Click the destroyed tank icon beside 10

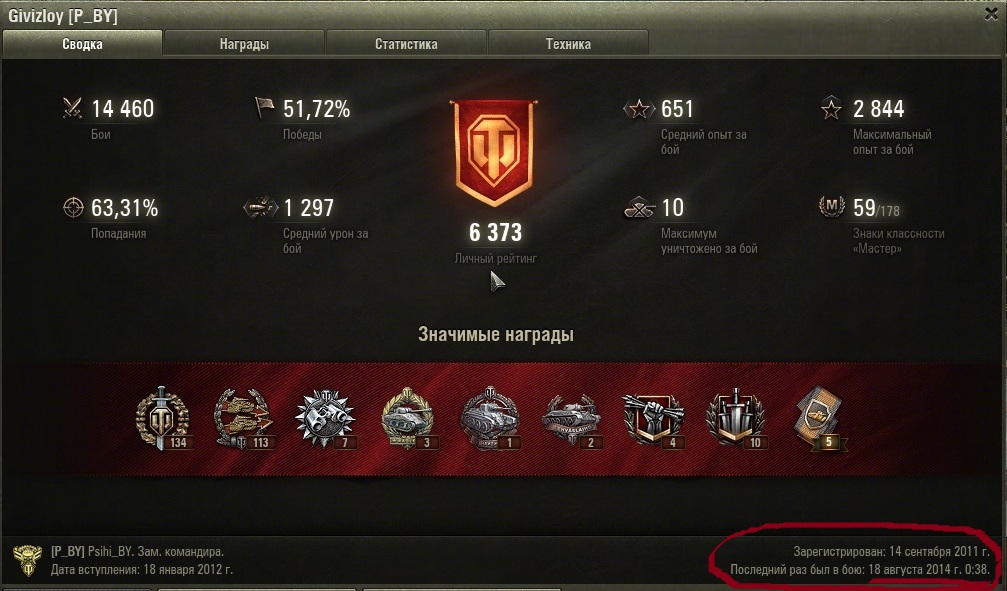point(639,207)
